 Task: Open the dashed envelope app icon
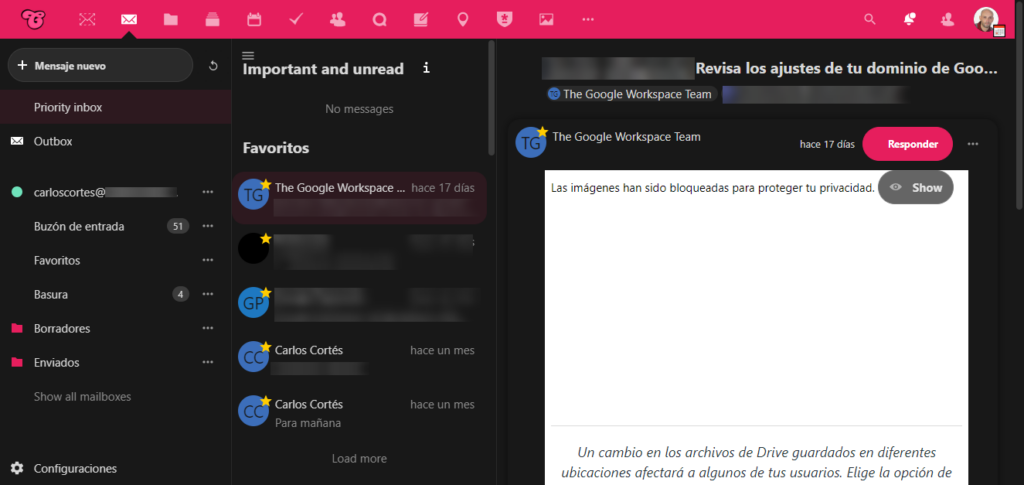(87, 20)
